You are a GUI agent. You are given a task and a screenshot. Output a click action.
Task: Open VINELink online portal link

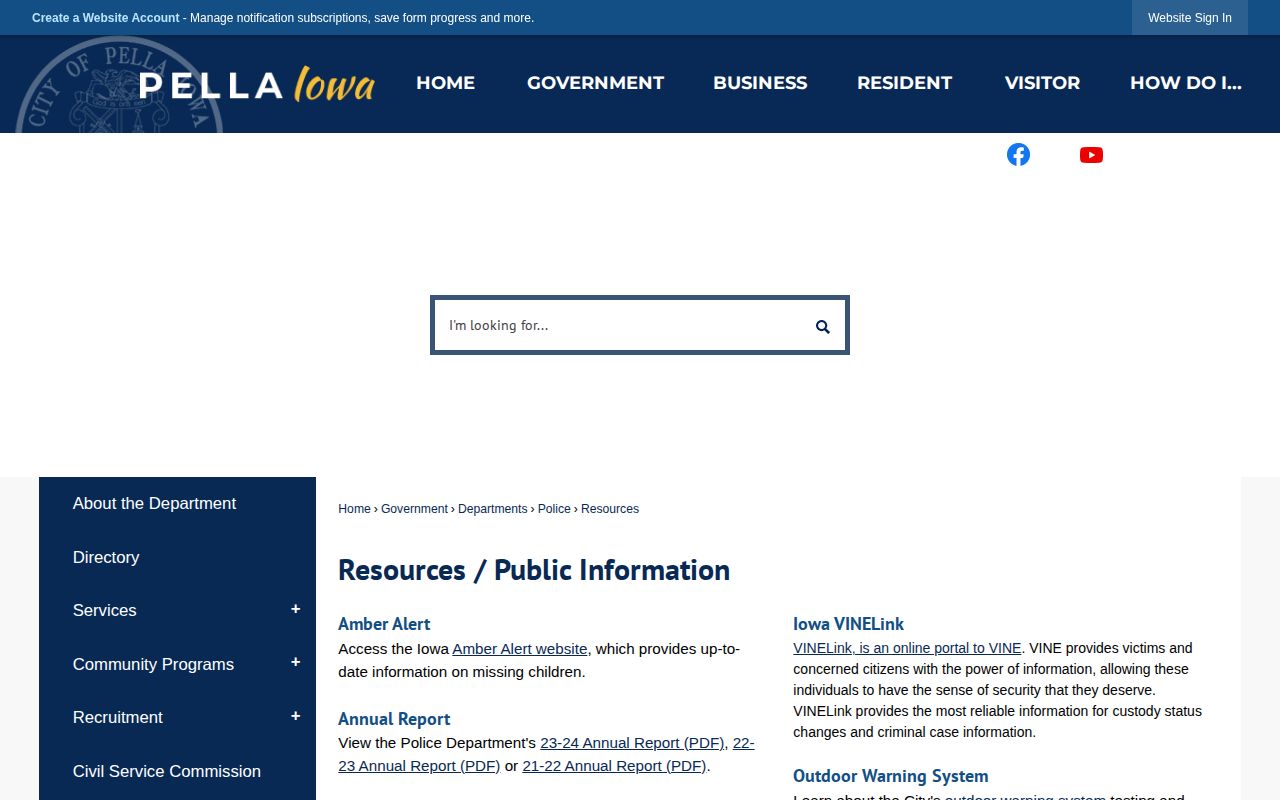click(x=907, y=648)
